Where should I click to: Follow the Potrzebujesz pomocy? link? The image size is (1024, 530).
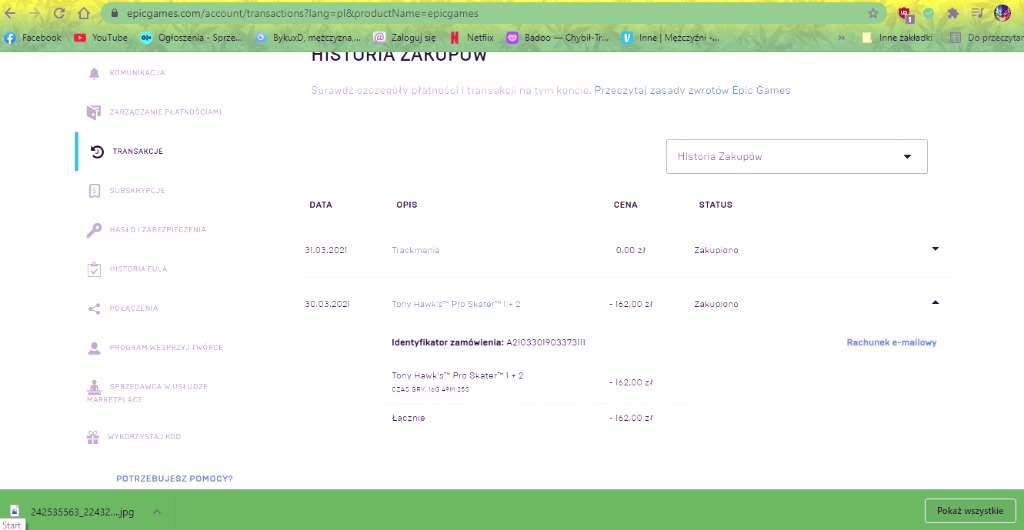point(174,478)
